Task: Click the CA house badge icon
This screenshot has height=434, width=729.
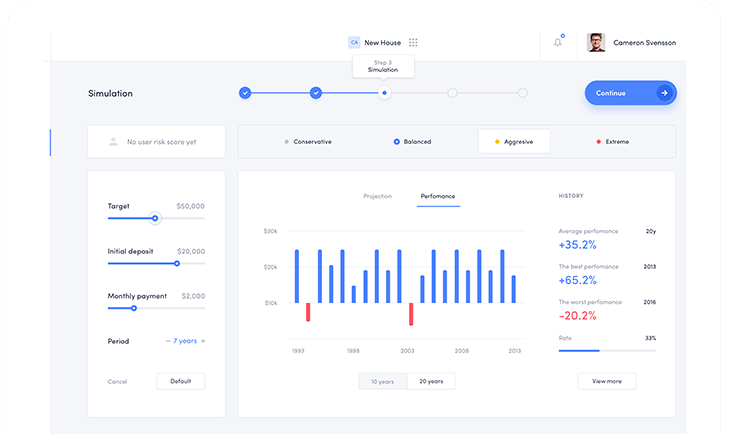Action: (354, 43)
